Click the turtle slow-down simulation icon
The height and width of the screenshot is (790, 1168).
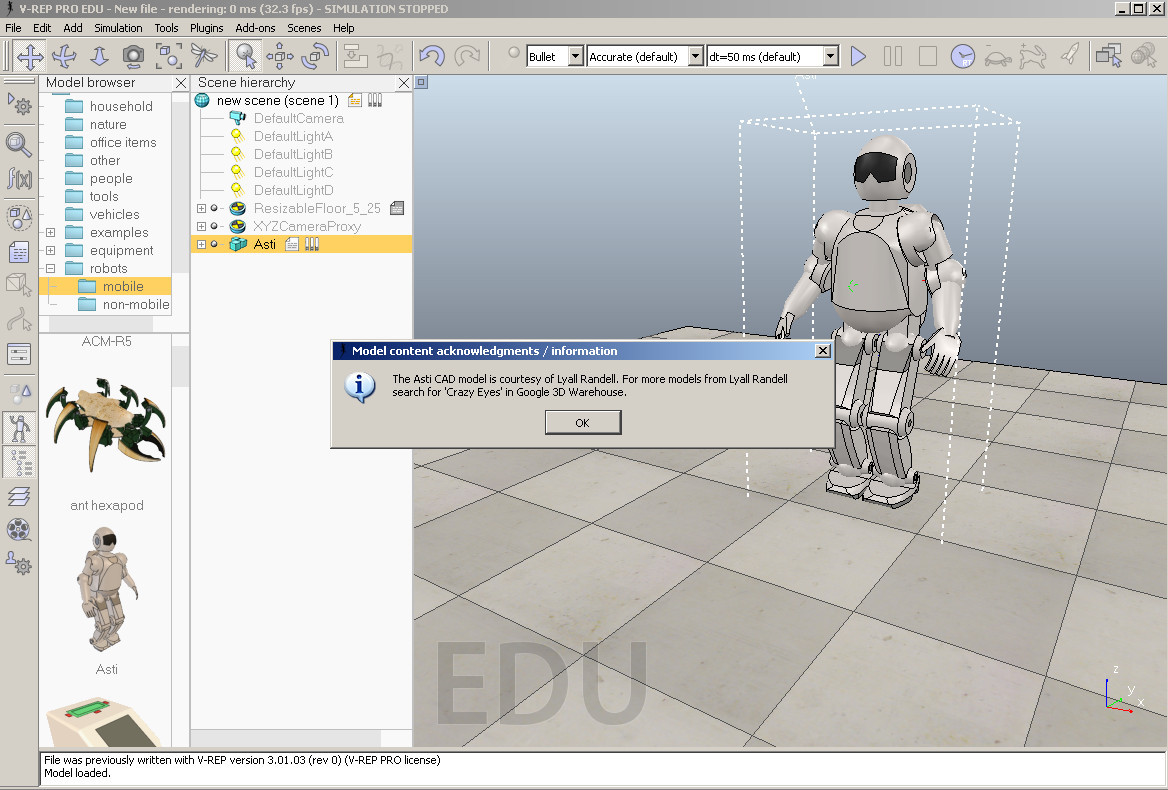pos(997,57)
